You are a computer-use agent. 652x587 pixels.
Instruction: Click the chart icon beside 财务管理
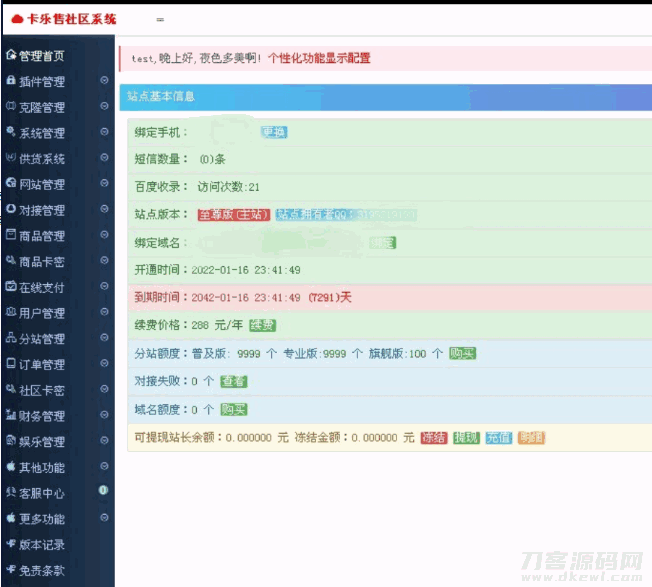[10, 416]
